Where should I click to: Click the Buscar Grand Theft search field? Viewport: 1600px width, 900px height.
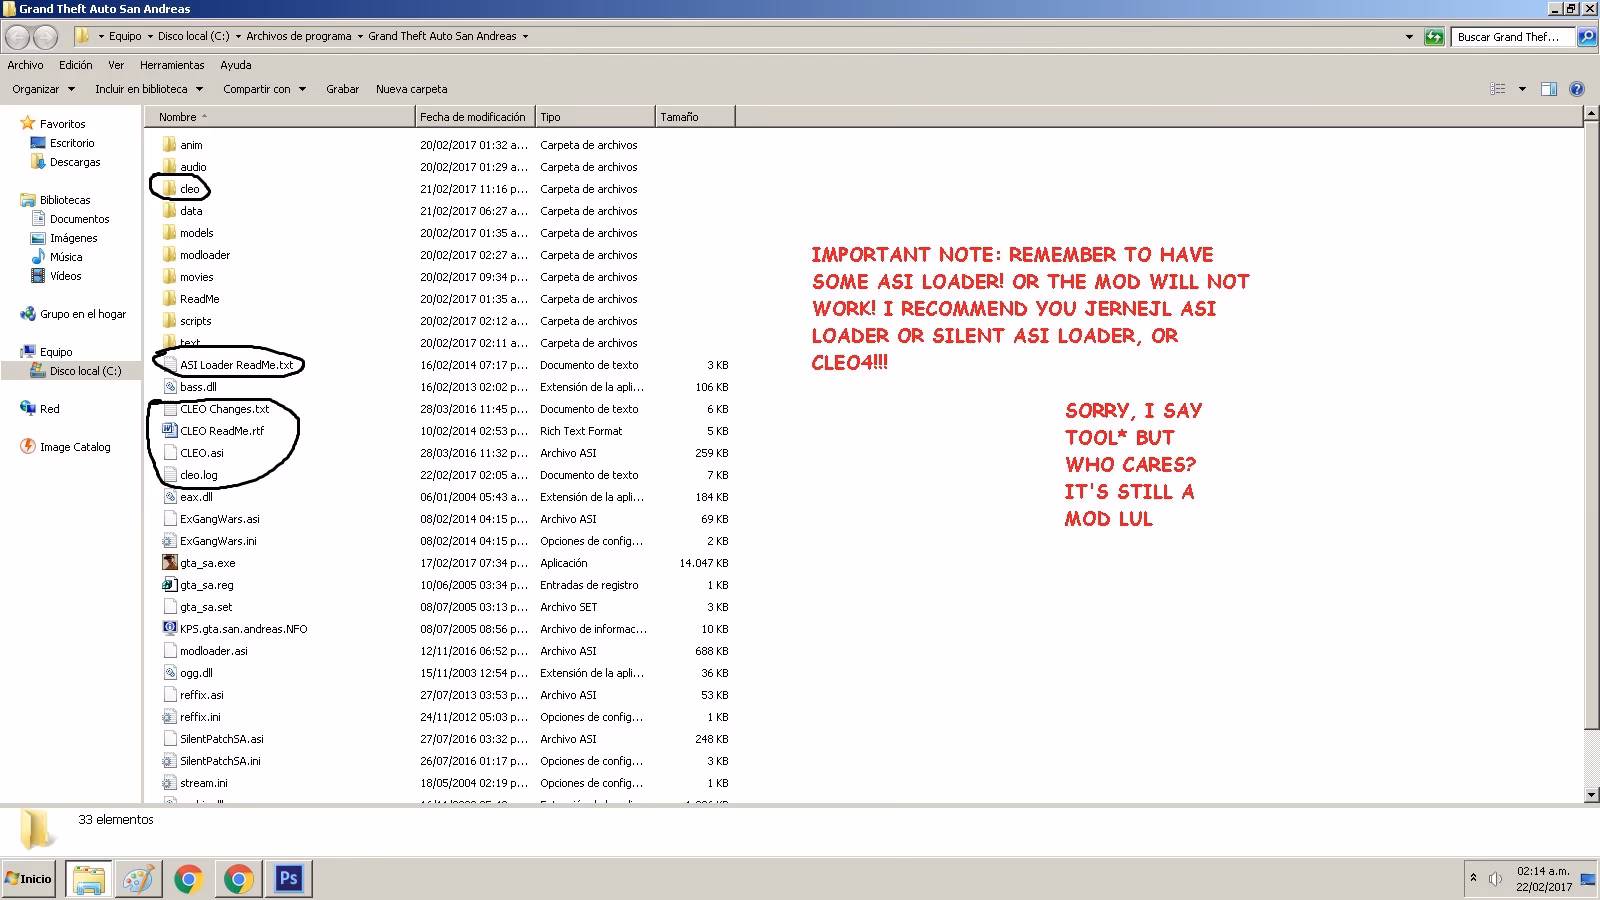[1512, 37]
